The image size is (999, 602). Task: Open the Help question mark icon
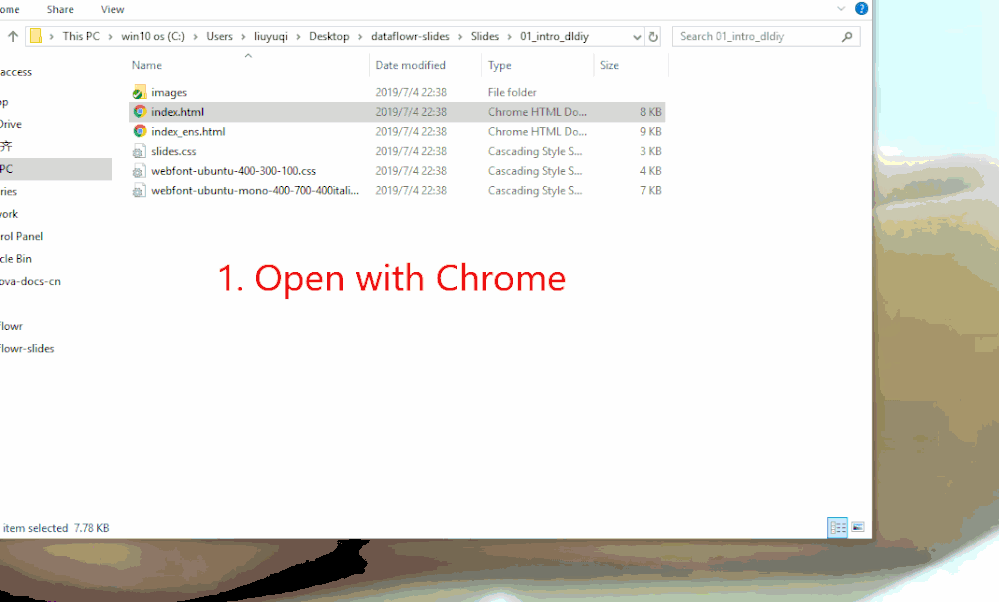[x=861, y=8]
